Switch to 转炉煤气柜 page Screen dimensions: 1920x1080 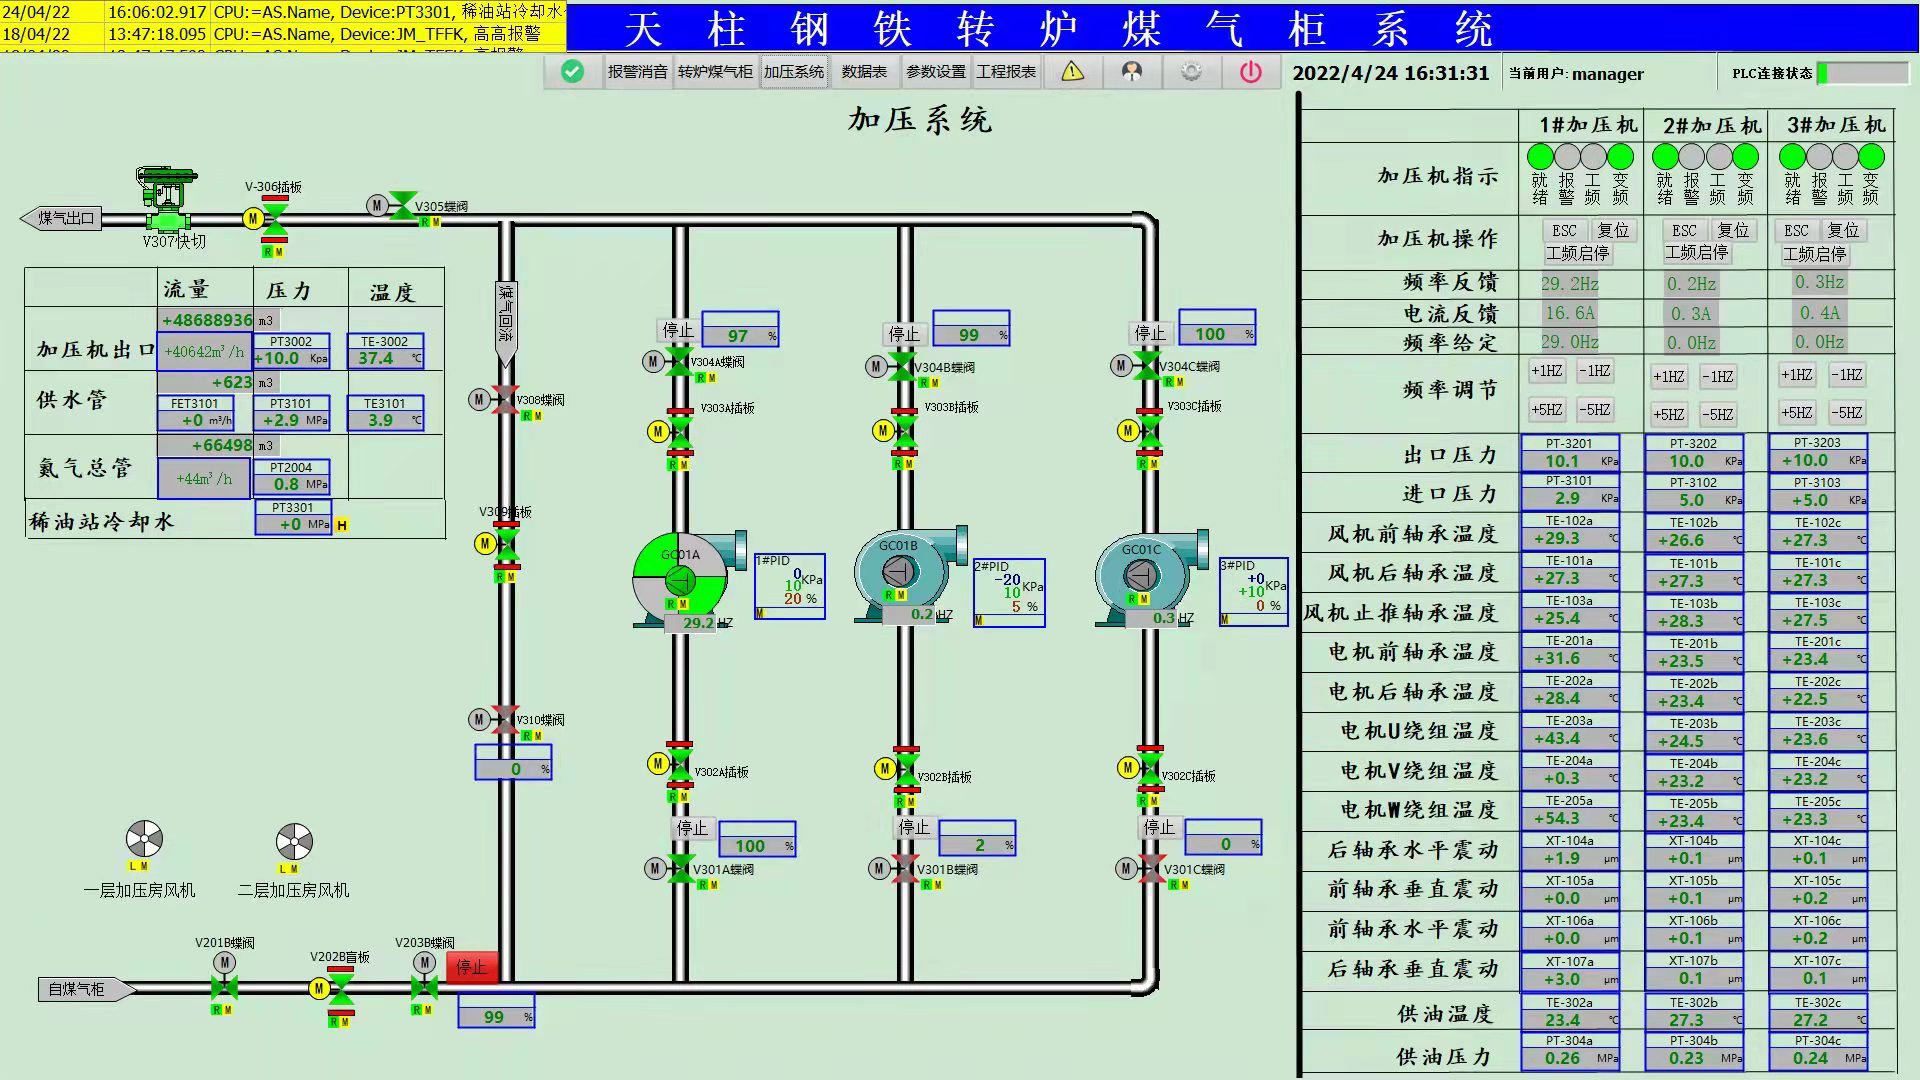[x=715, y=72]
